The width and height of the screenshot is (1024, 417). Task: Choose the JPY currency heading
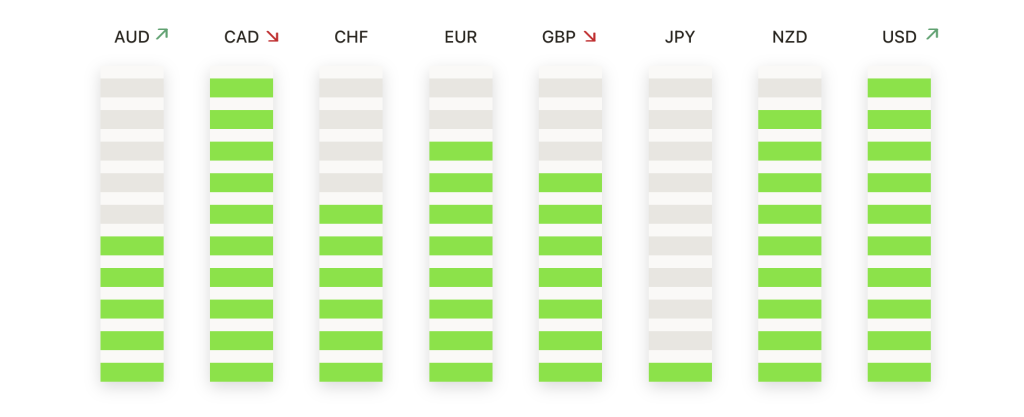pos(680,38)
